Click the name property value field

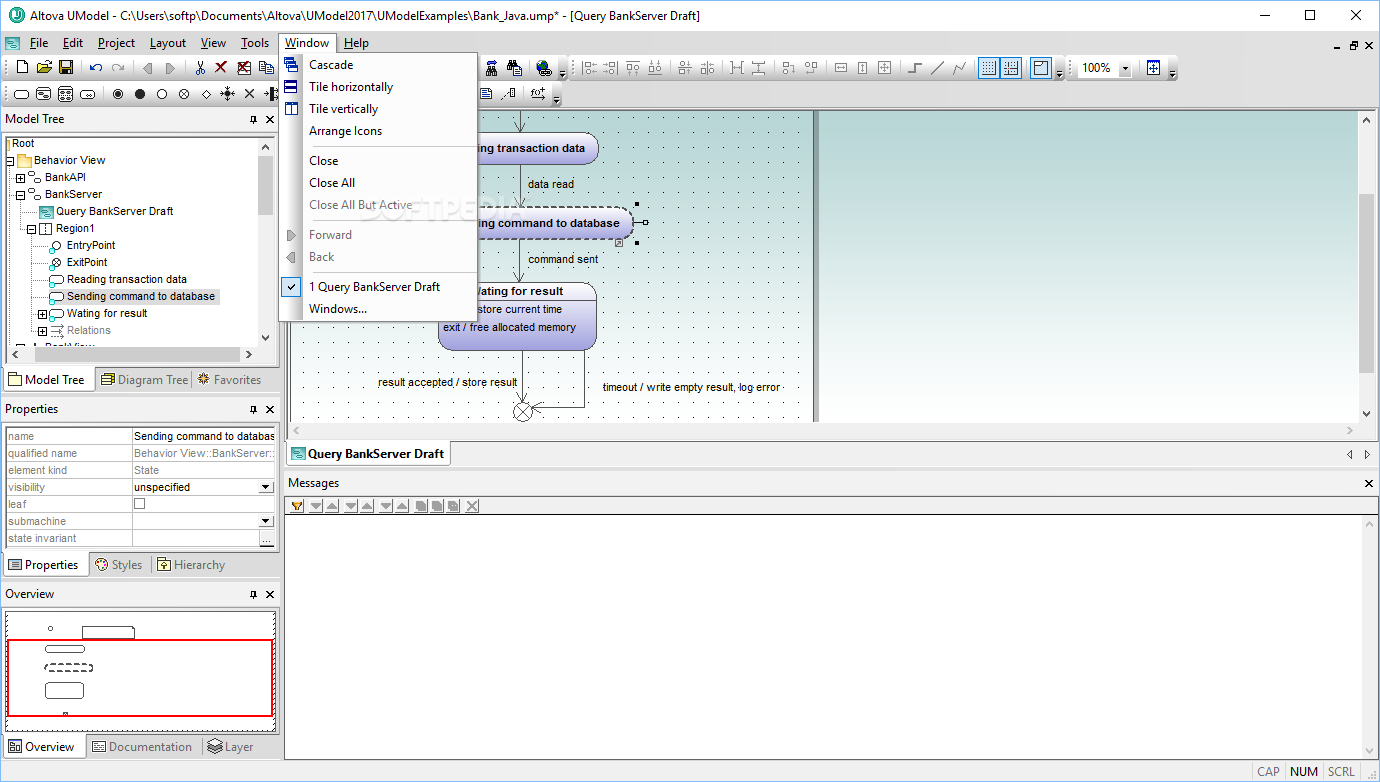click(204, 436)
